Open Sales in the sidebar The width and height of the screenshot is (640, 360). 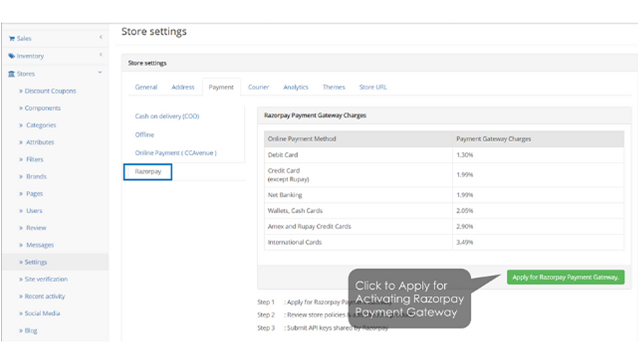pos(24,38)
